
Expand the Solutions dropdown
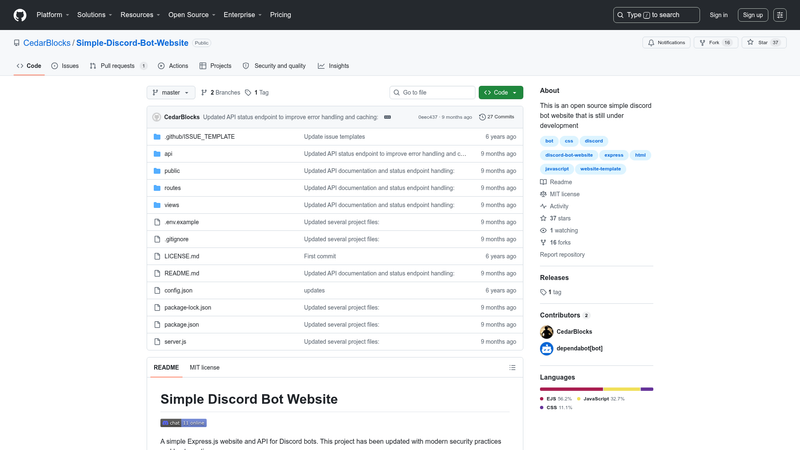click(x=94, y=15)
